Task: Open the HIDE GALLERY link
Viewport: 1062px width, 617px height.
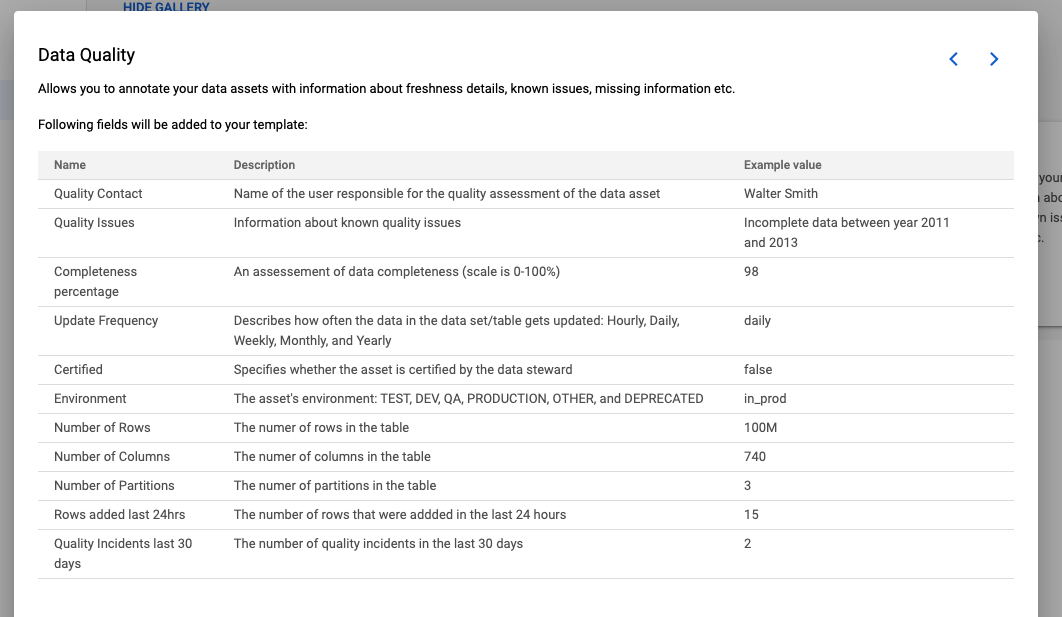Action: pyautogui.click(x=166, y=7)
